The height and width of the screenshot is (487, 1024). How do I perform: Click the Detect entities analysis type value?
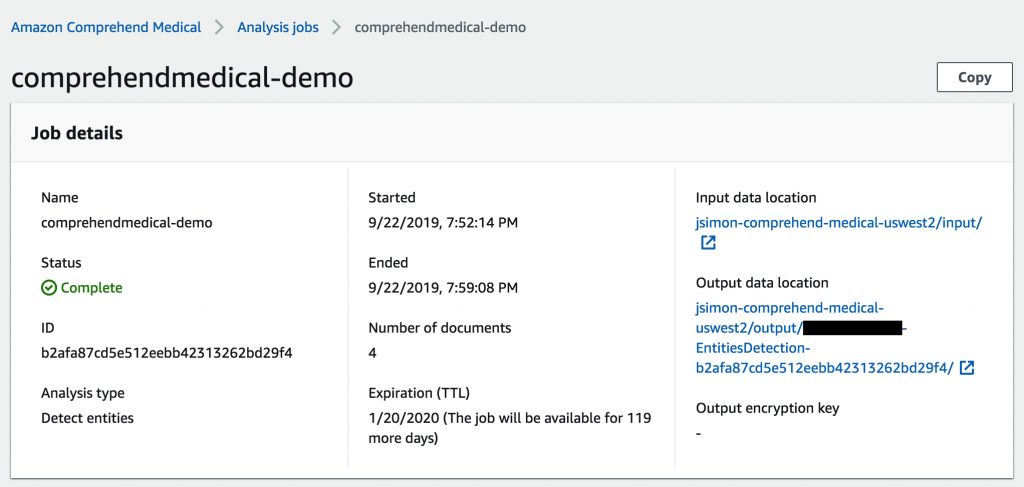point(88,418)
